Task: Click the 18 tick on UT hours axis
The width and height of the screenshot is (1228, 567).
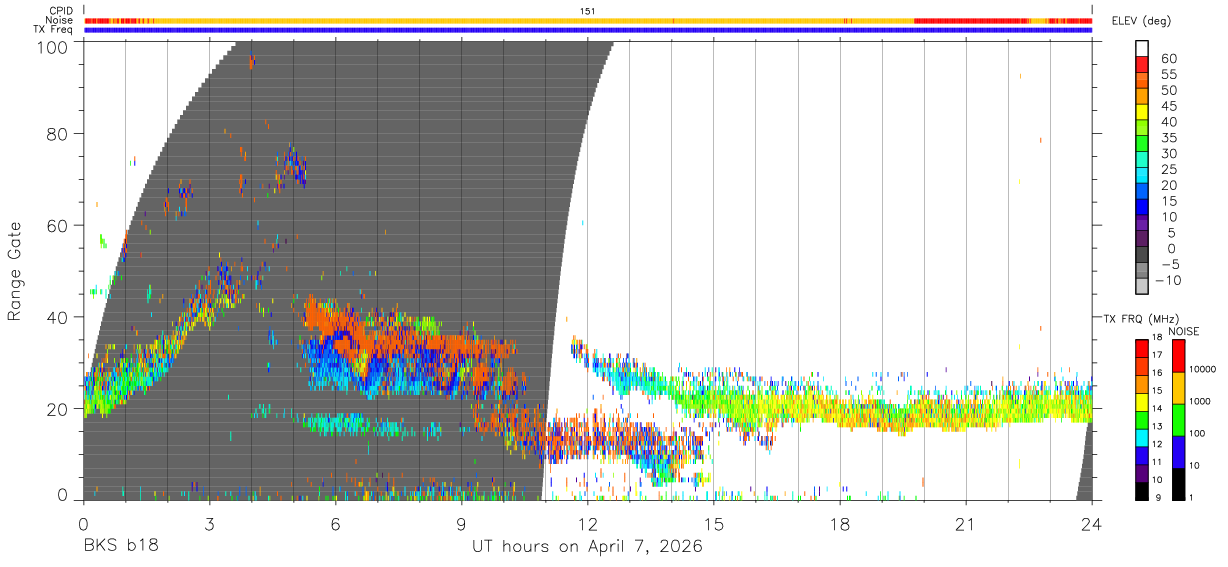Action: 839,524
